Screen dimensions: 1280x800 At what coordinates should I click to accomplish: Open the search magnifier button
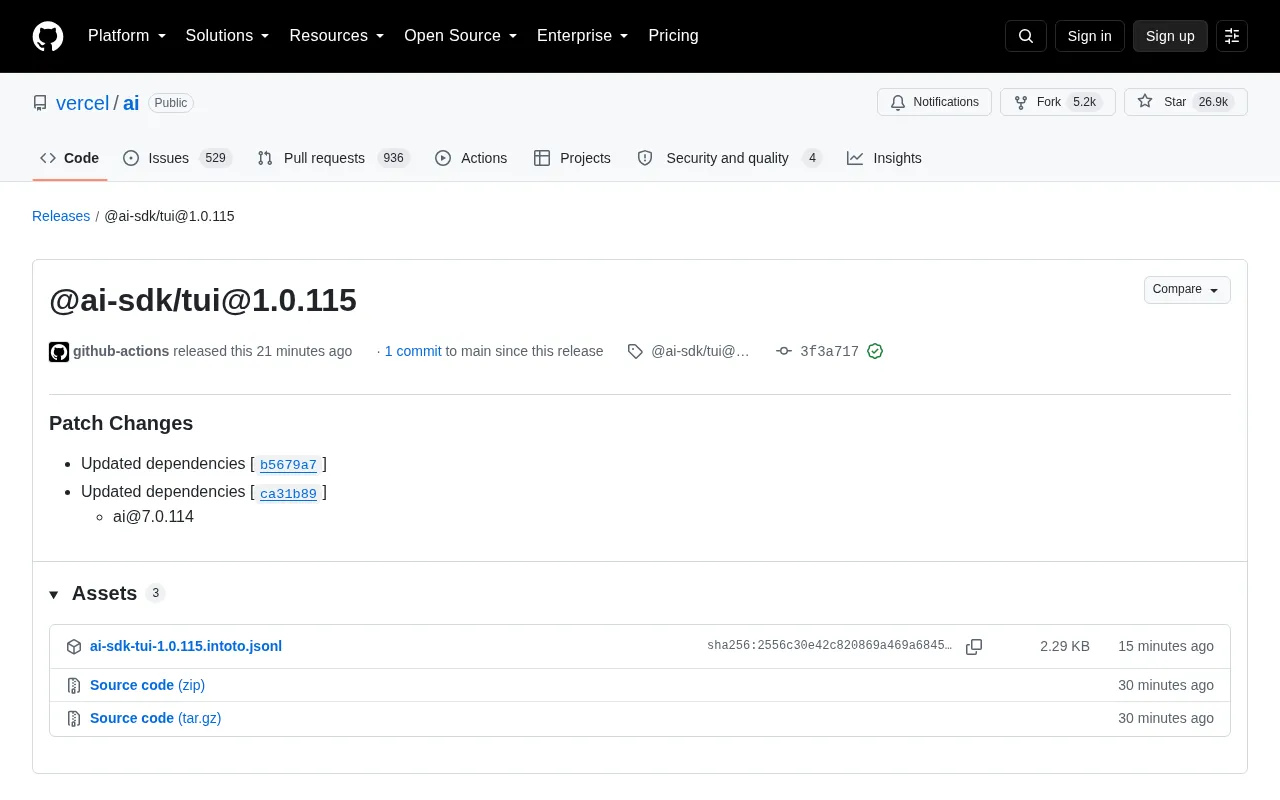(1026, 36)
